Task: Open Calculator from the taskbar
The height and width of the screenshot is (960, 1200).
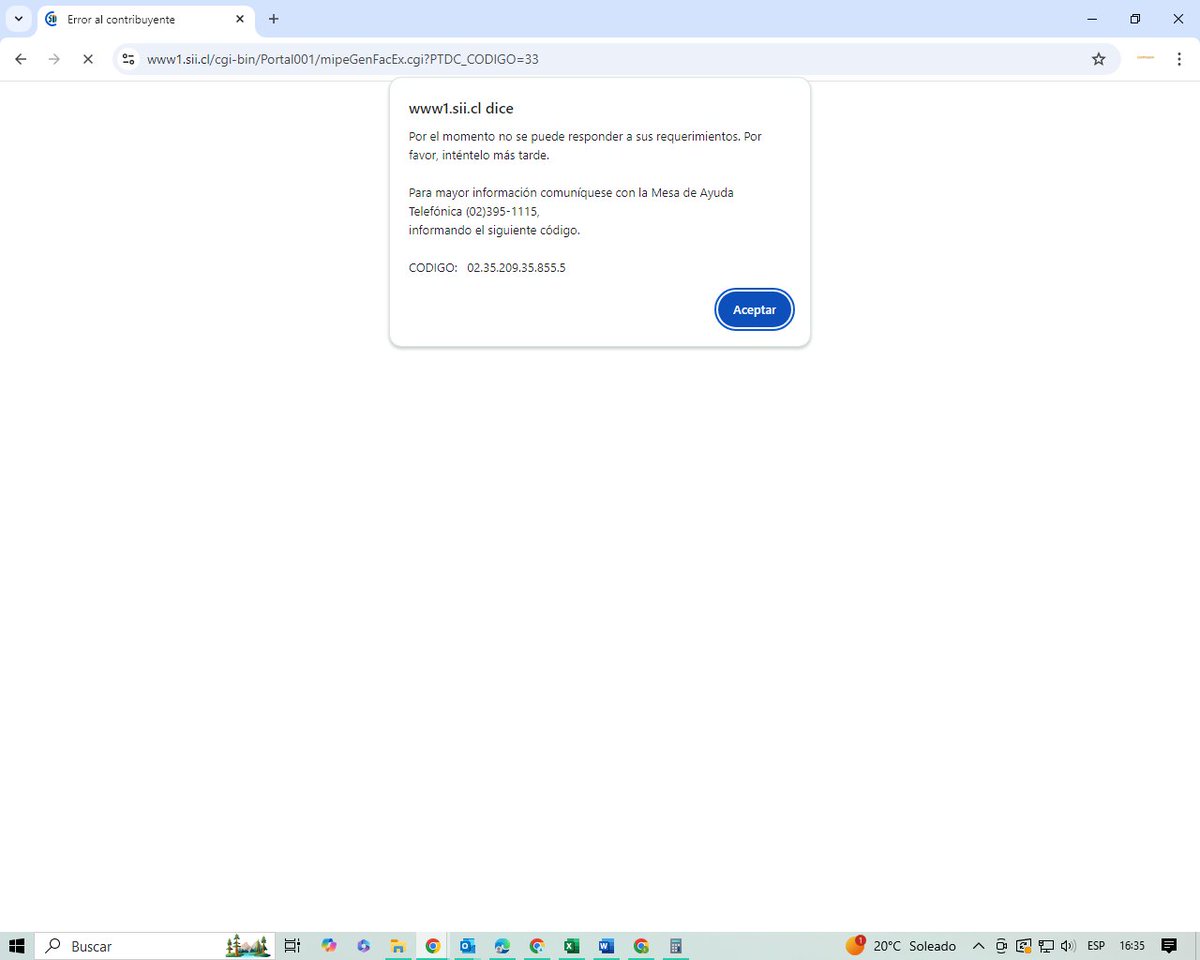Action: point(675,945)
